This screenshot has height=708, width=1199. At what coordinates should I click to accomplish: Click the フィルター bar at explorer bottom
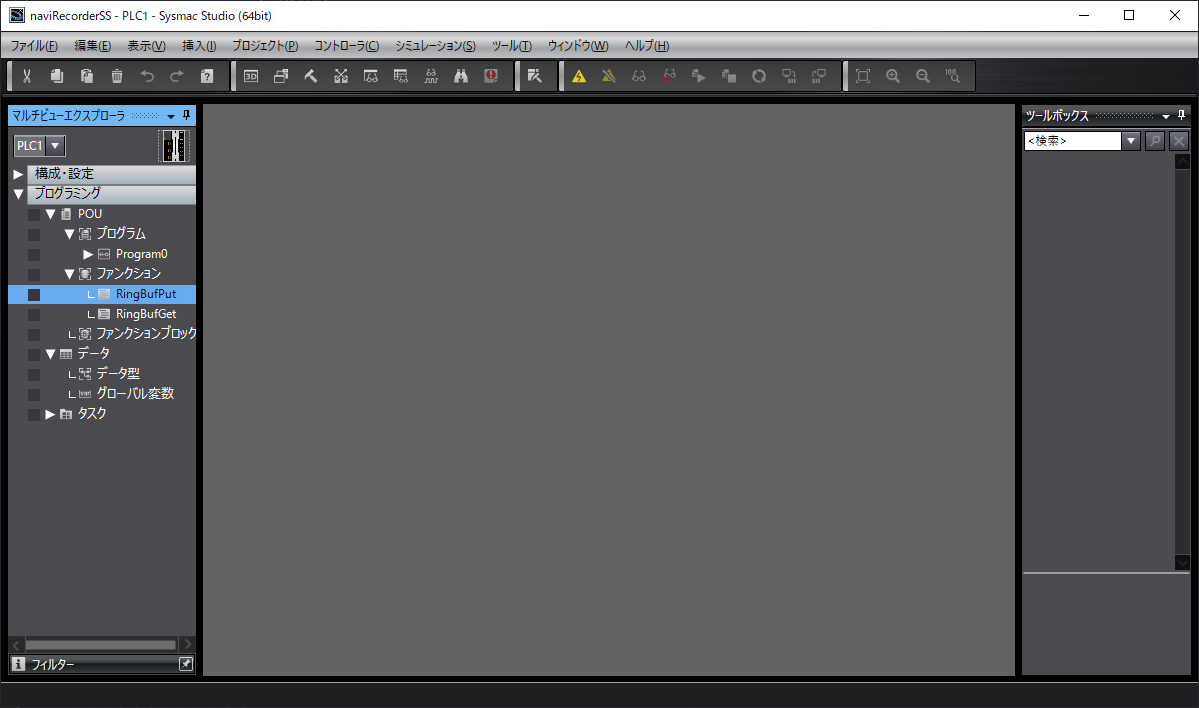pos(90,664)
